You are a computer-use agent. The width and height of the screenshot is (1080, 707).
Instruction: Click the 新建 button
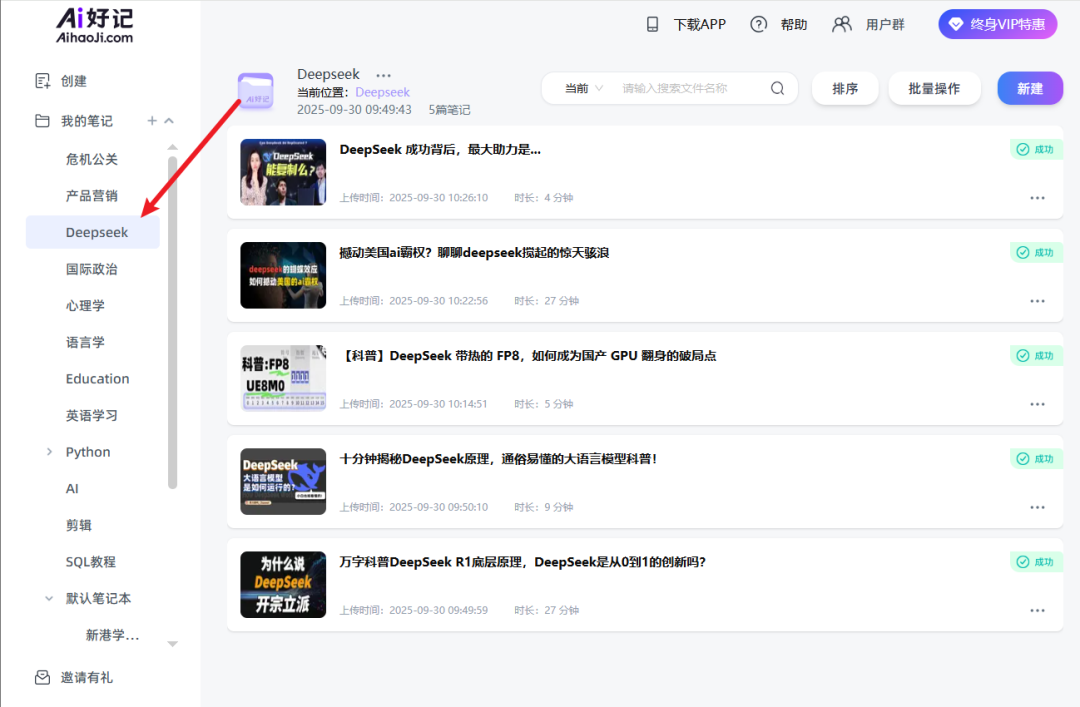coord(1030,88)
